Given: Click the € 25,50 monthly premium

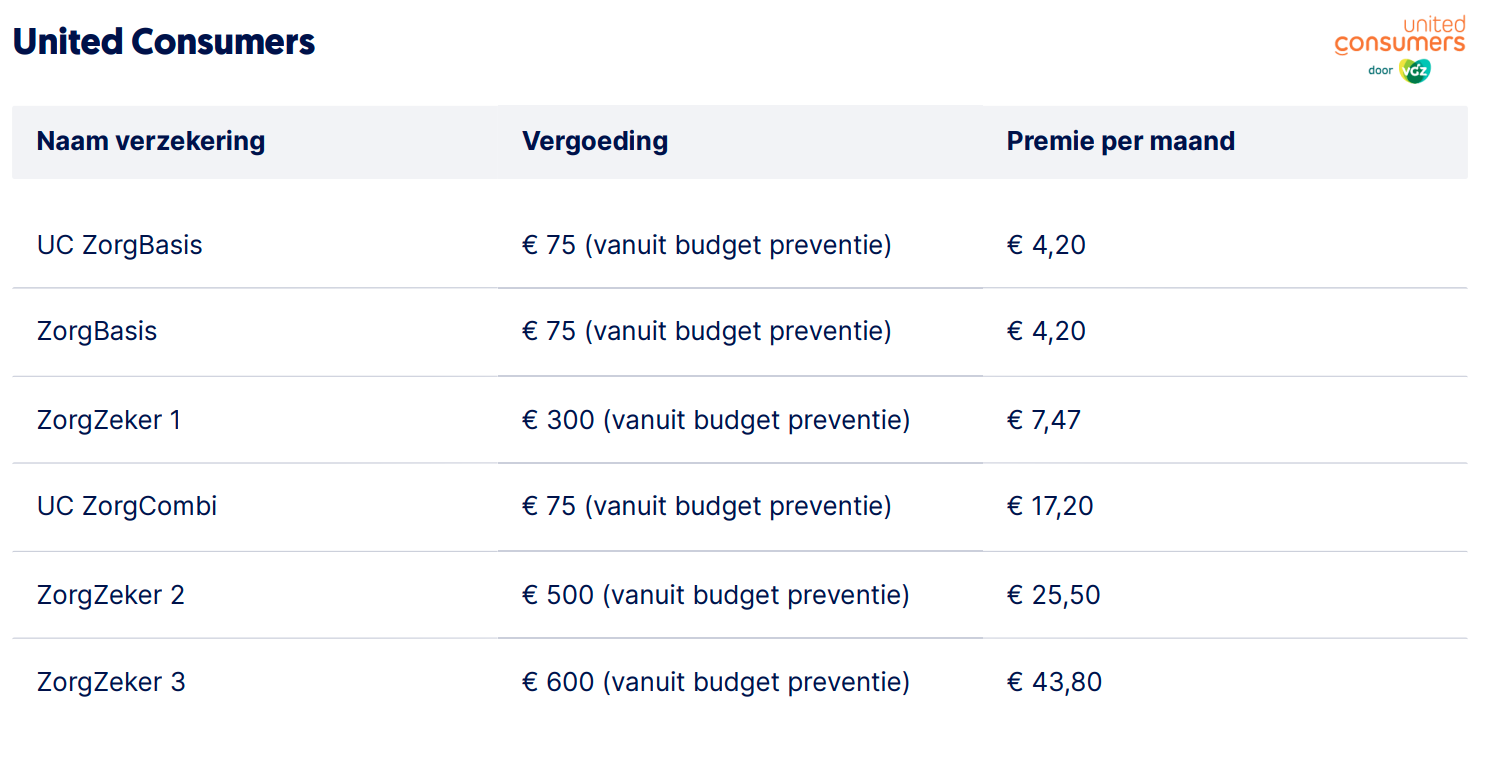Looking at the screenshot, I should coord(1053,595).
